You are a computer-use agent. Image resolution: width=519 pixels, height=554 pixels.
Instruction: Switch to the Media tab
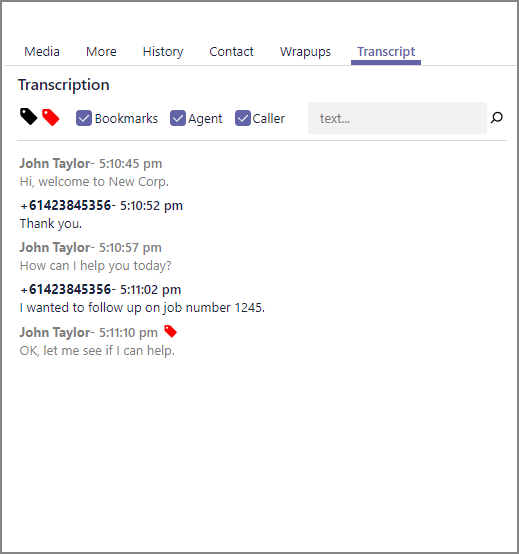click(42, 52)
